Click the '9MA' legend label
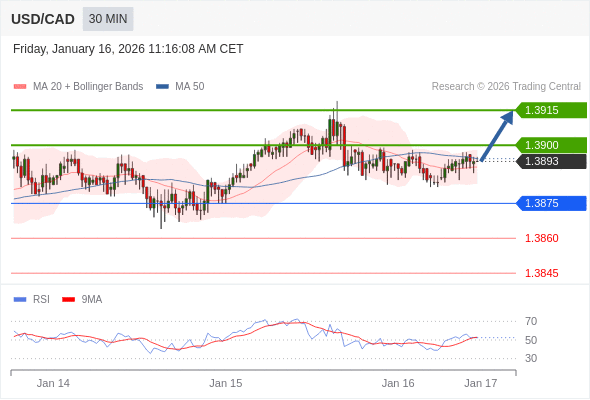This screenshot has height=400, width=590. click(92, 300)
